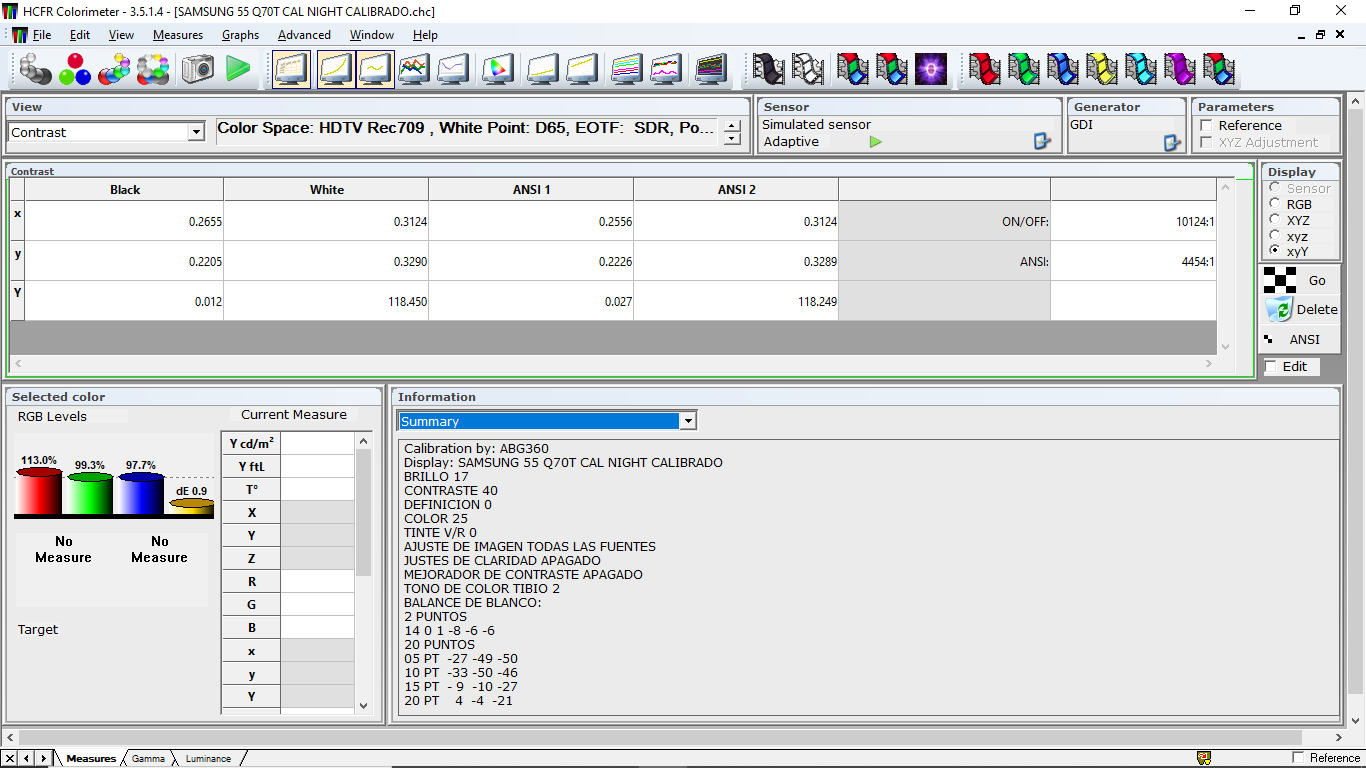Click the green film strip pattern icon

tap(1023, 69)
